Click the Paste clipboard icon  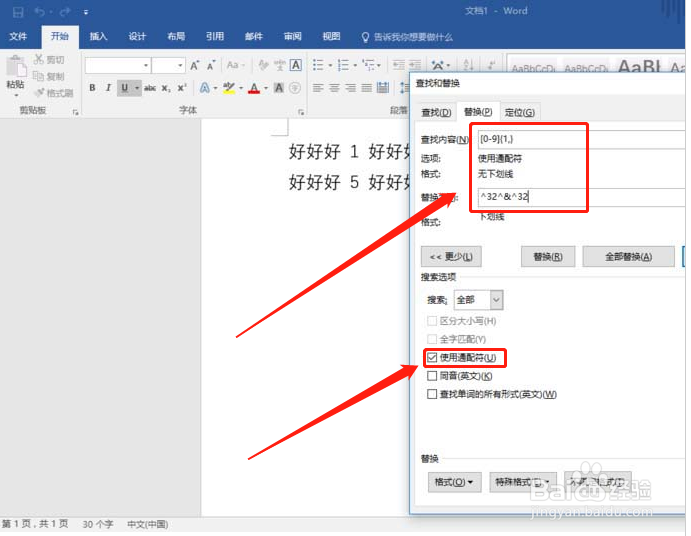[16, 67]
